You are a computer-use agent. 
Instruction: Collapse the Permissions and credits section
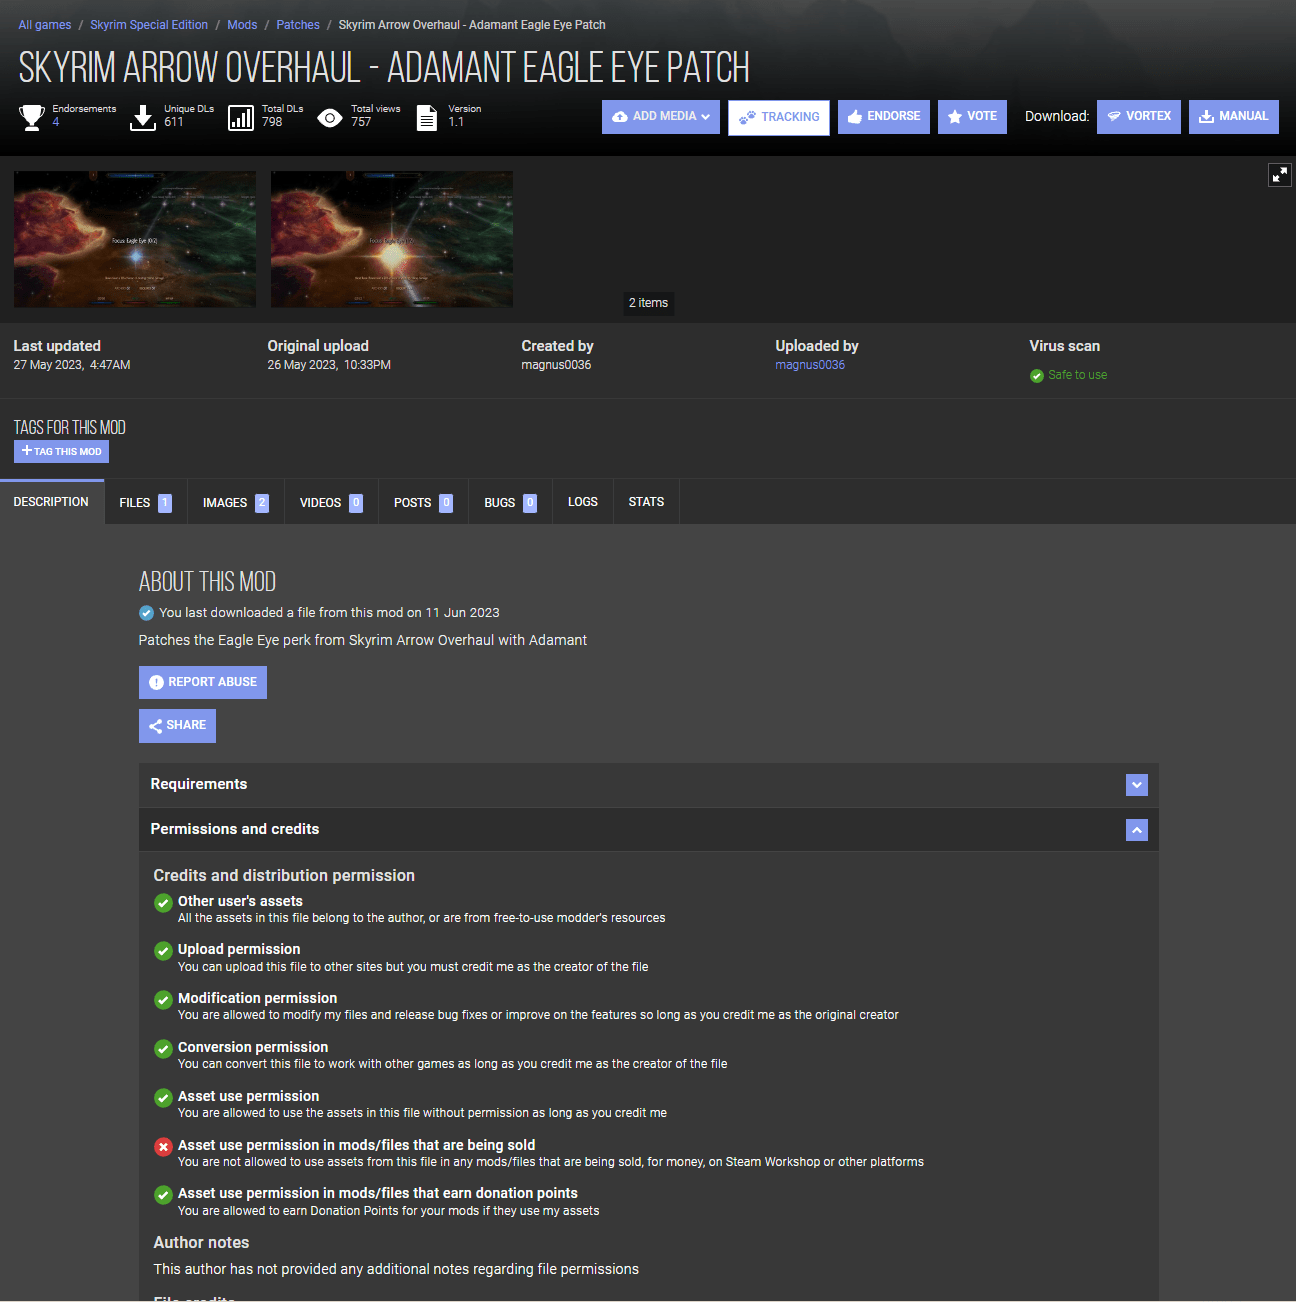(x=1136, y=830)
